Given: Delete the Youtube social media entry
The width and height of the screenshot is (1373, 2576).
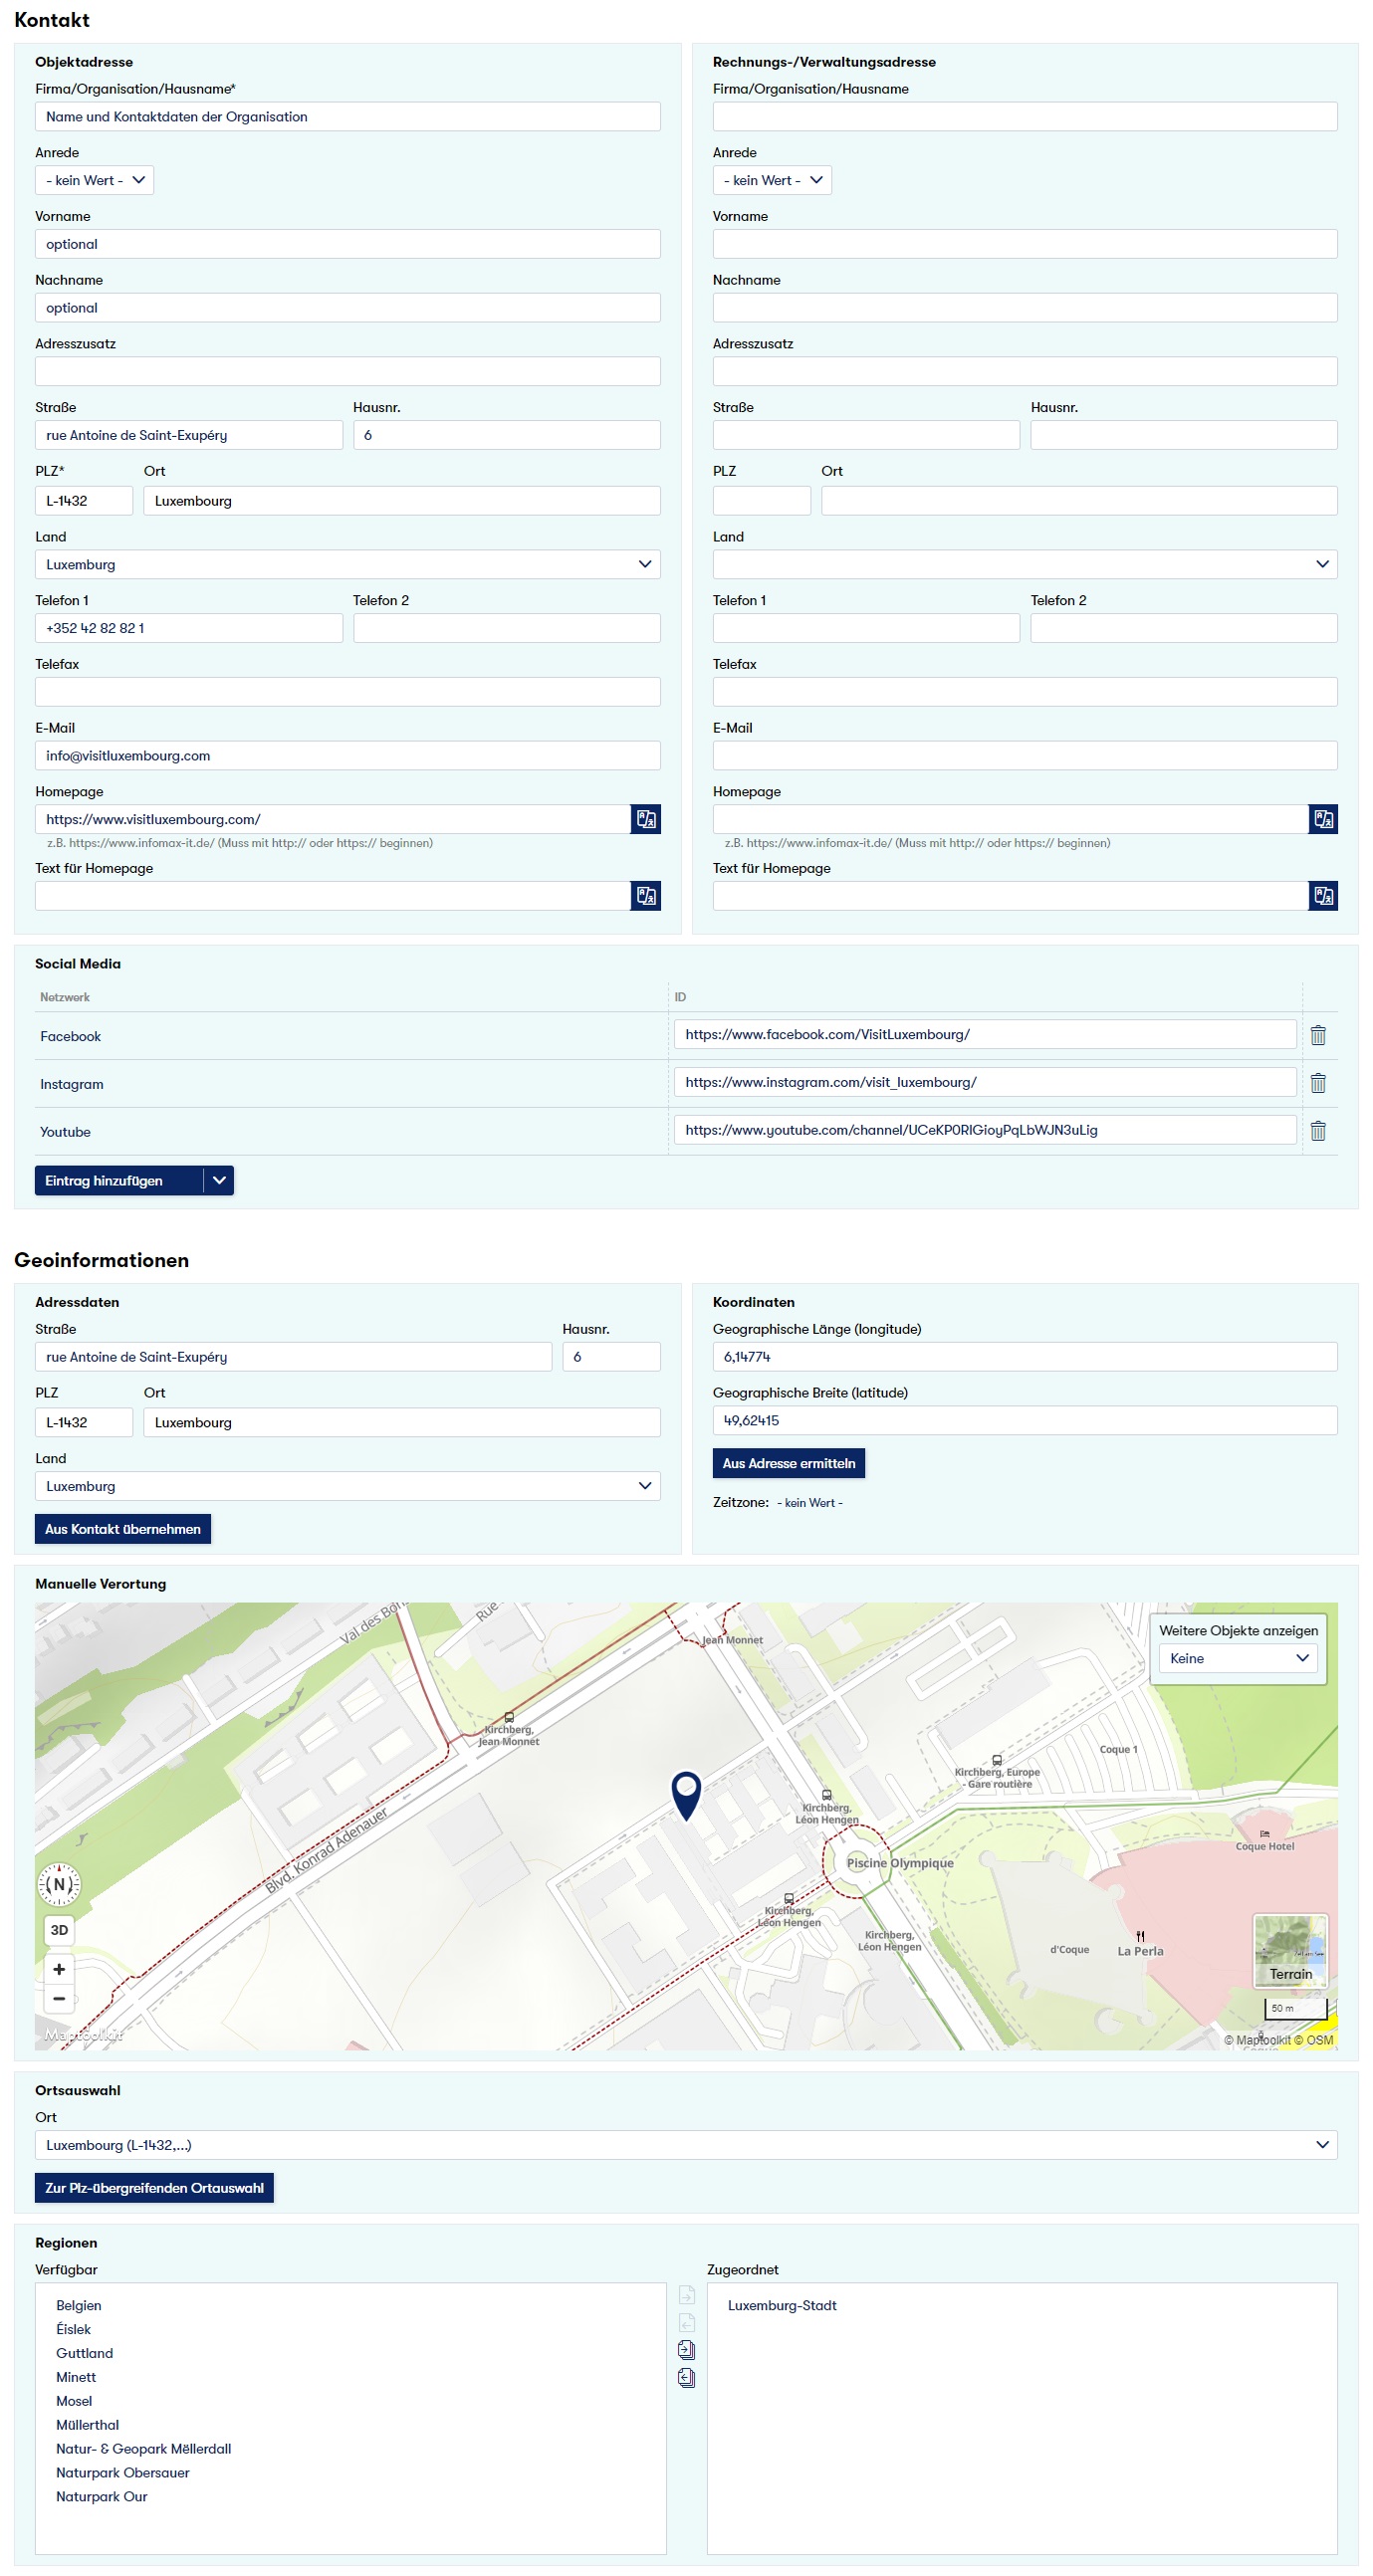Looking at the screenshot, I should (1318, 1131).
